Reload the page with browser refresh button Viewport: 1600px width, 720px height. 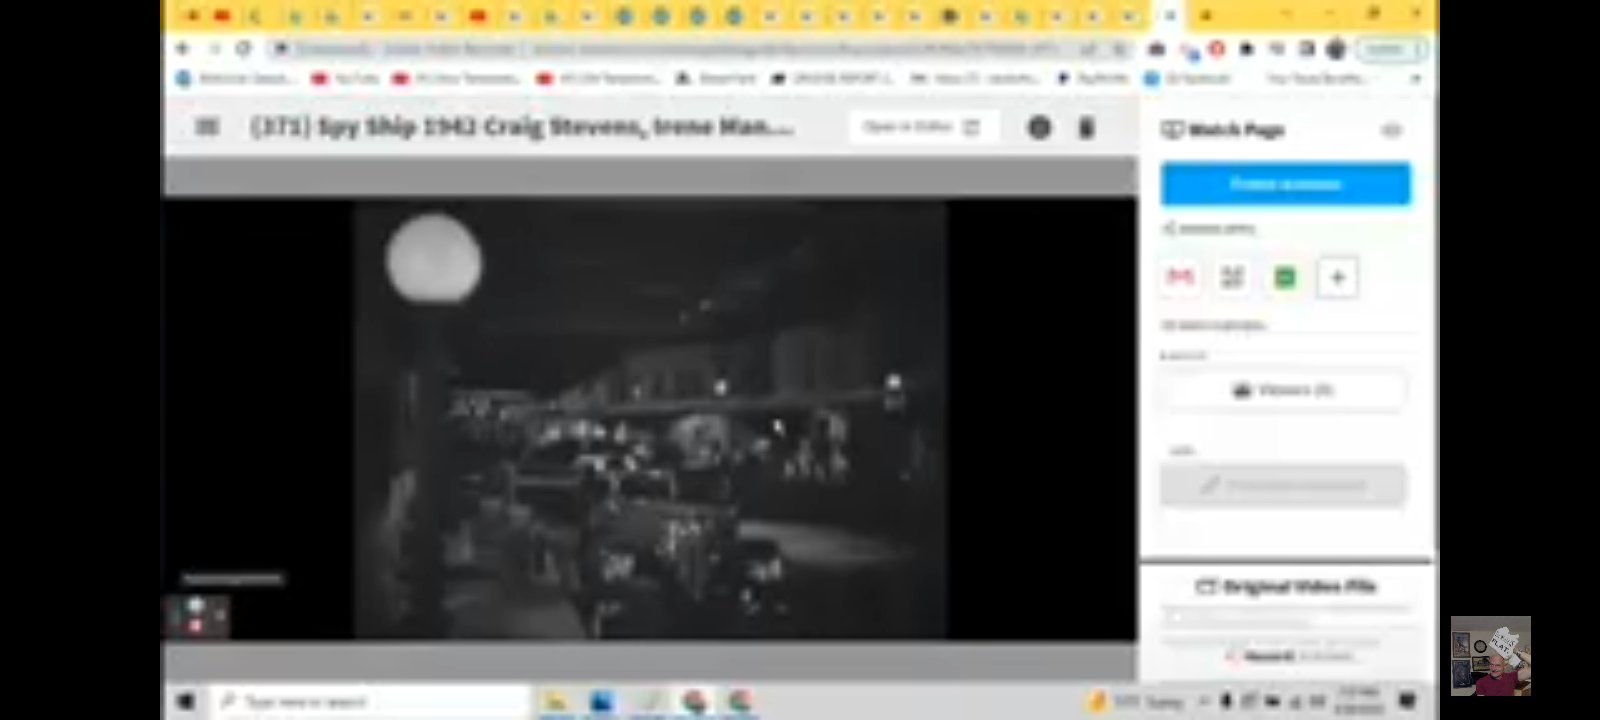click(244, 48)
